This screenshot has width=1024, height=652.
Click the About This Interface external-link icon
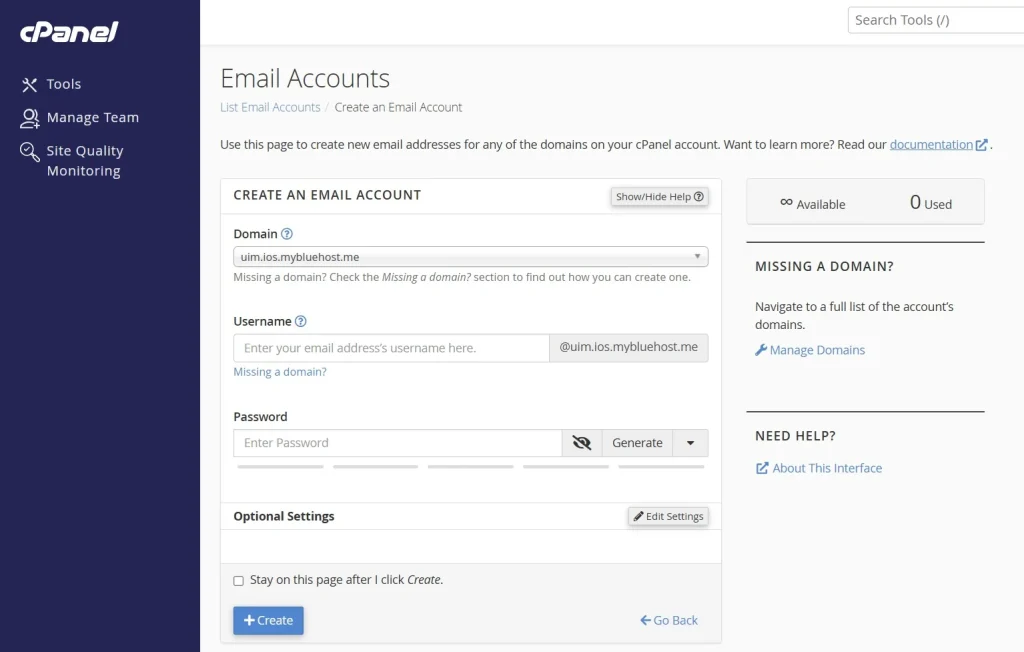pos(762,468)
